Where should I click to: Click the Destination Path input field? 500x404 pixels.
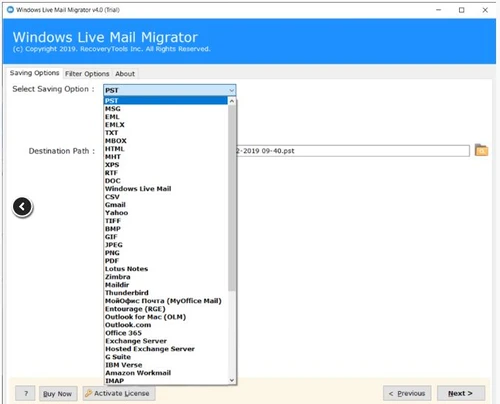click(x=353, y=151)
